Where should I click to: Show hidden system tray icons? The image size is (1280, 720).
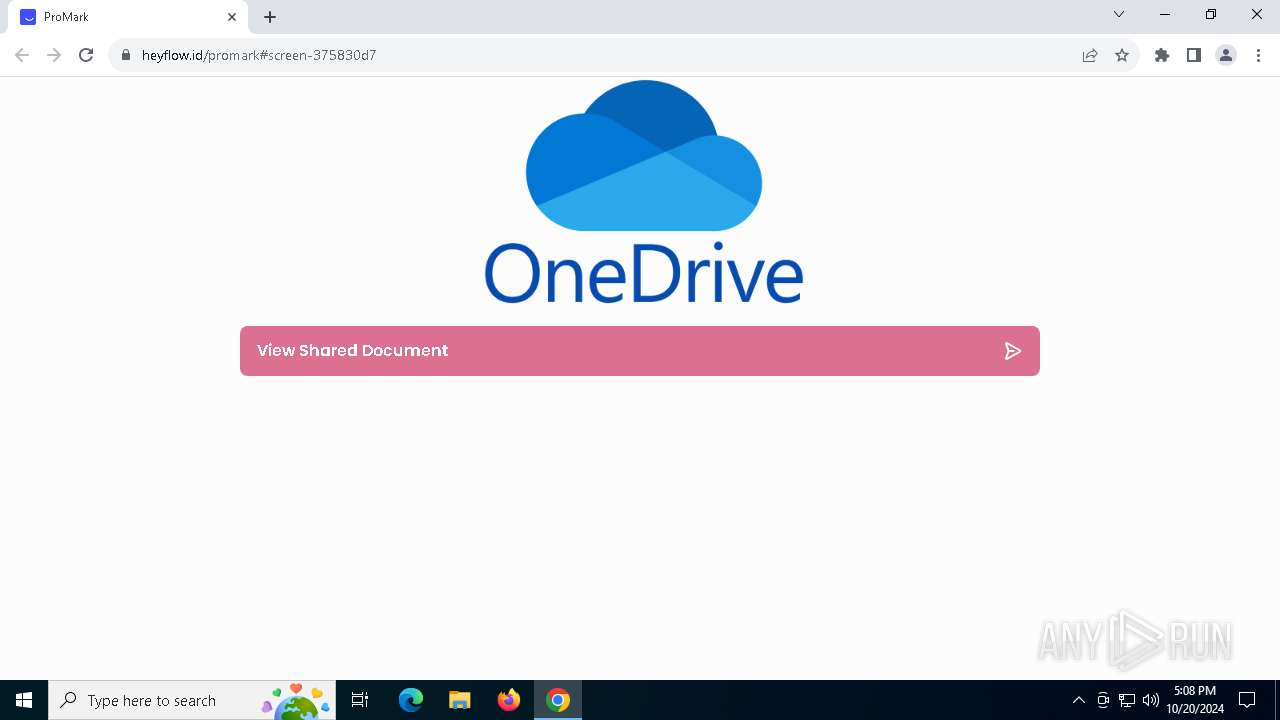tap(1078, 700)
